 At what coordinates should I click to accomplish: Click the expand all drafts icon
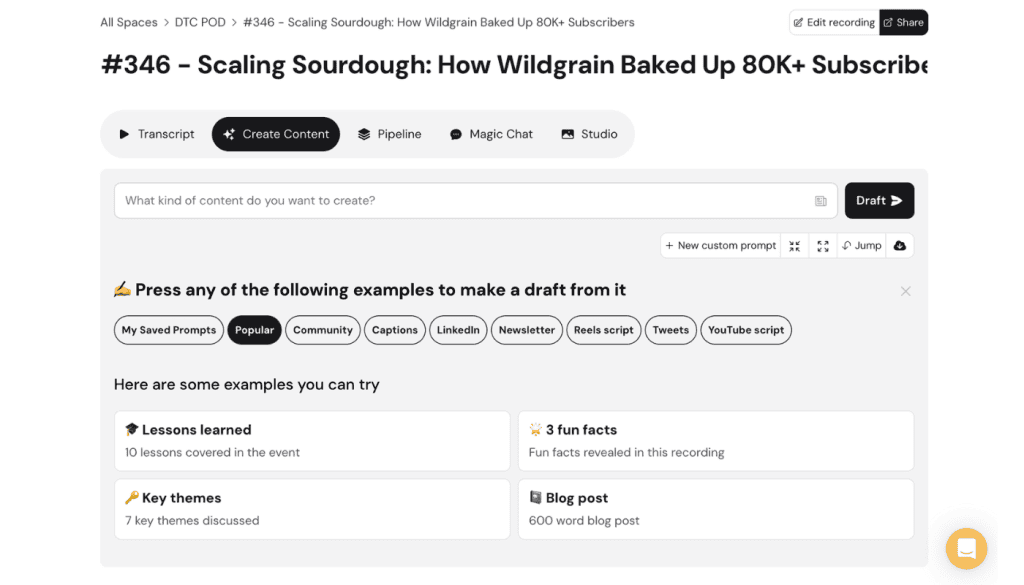823,246
